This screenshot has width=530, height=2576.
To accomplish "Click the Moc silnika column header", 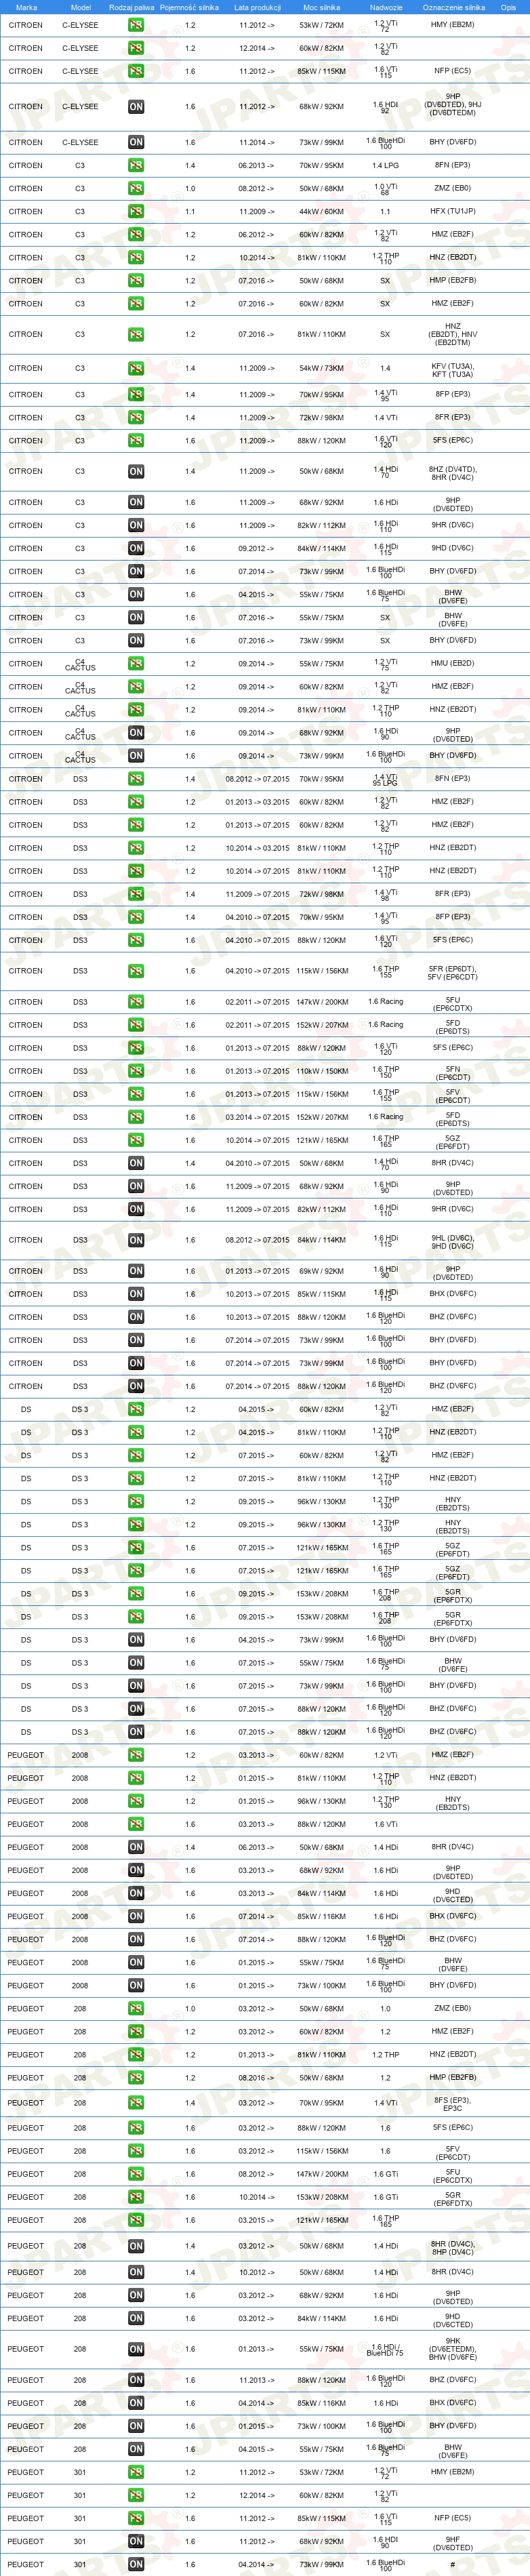I will [321, 7].
